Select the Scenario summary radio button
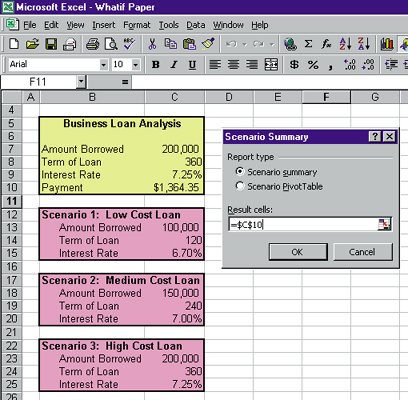The image size is (408, 400). [x=239, y=172]
